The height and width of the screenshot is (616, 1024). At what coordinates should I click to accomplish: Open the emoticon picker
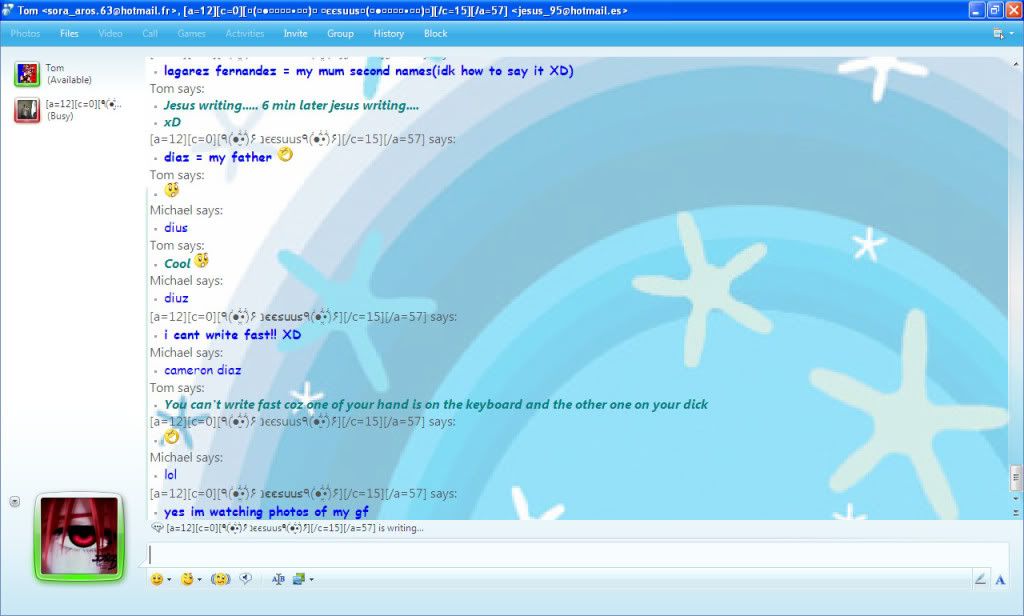[x=157, y=578]
